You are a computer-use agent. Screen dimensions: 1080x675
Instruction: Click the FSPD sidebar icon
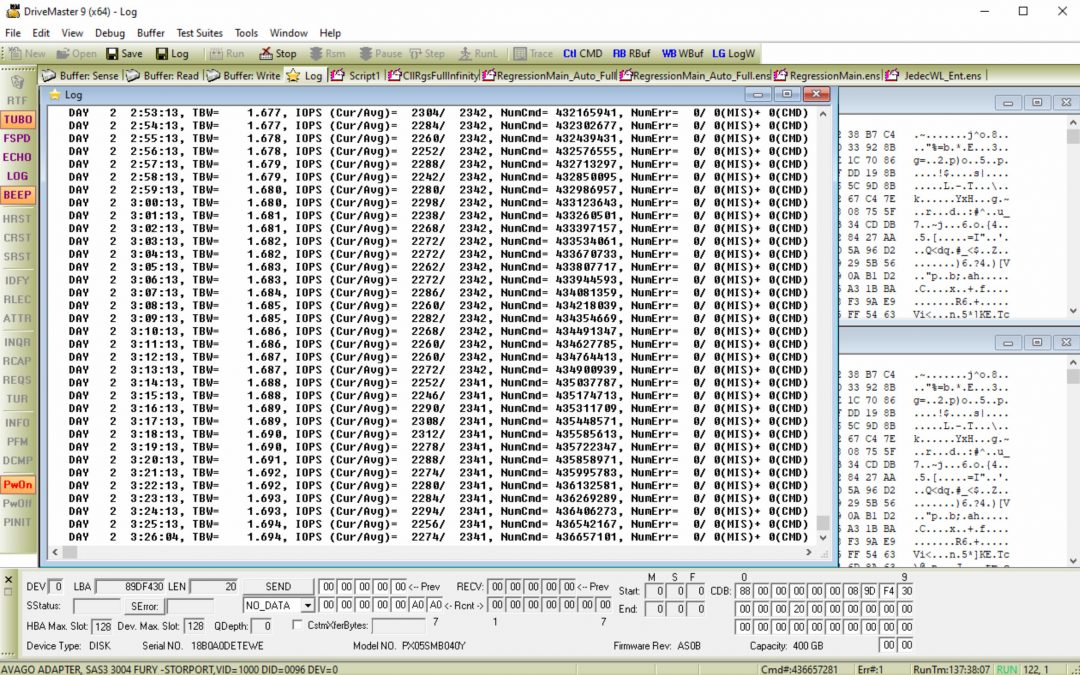(17, 138)
